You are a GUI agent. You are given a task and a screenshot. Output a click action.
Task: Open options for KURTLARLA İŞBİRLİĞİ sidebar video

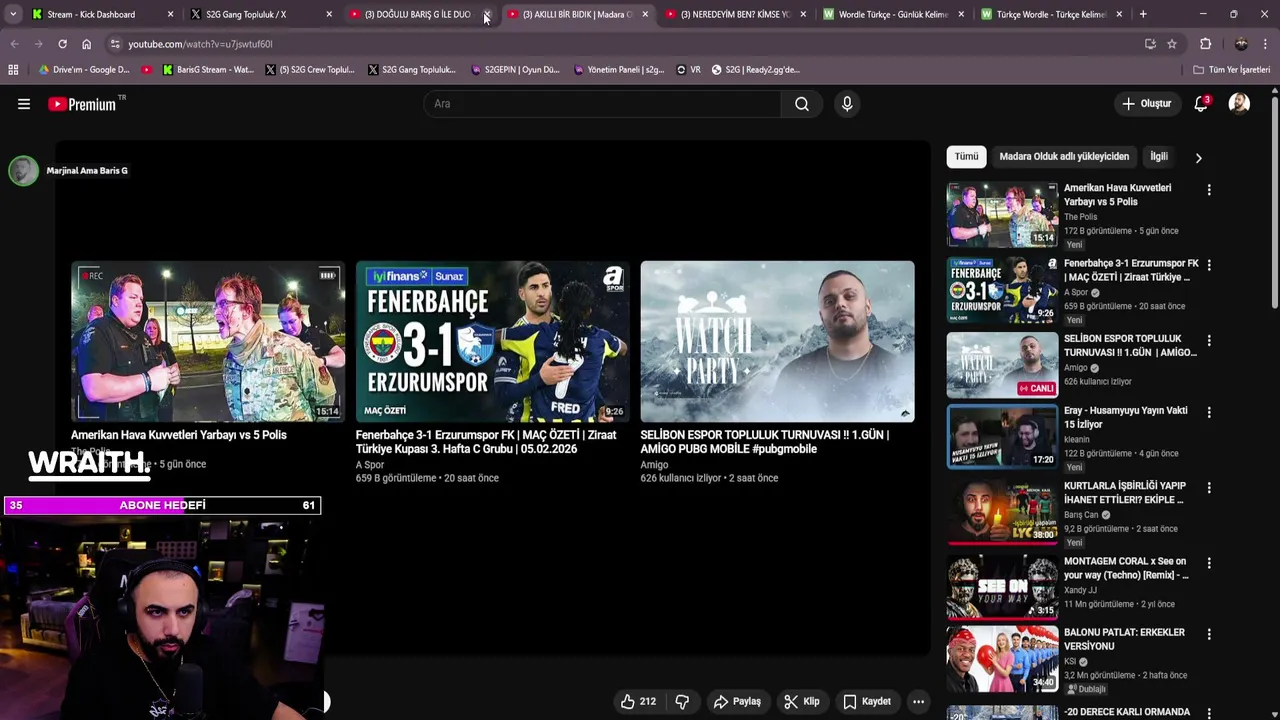pos(1209,487)
